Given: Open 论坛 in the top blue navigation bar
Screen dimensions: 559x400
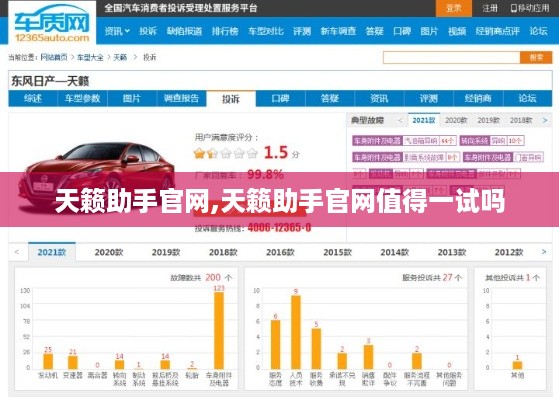Looking at the screenshot, I should [538, 31].
